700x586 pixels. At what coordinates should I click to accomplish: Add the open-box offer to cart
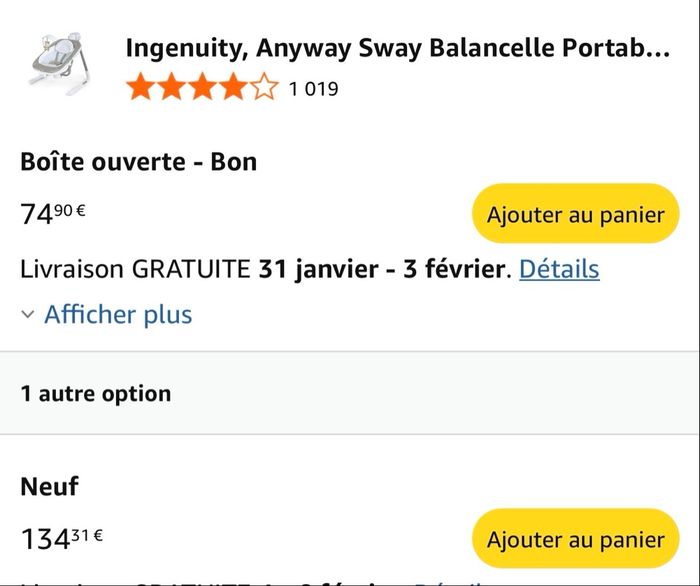point(575,214)
